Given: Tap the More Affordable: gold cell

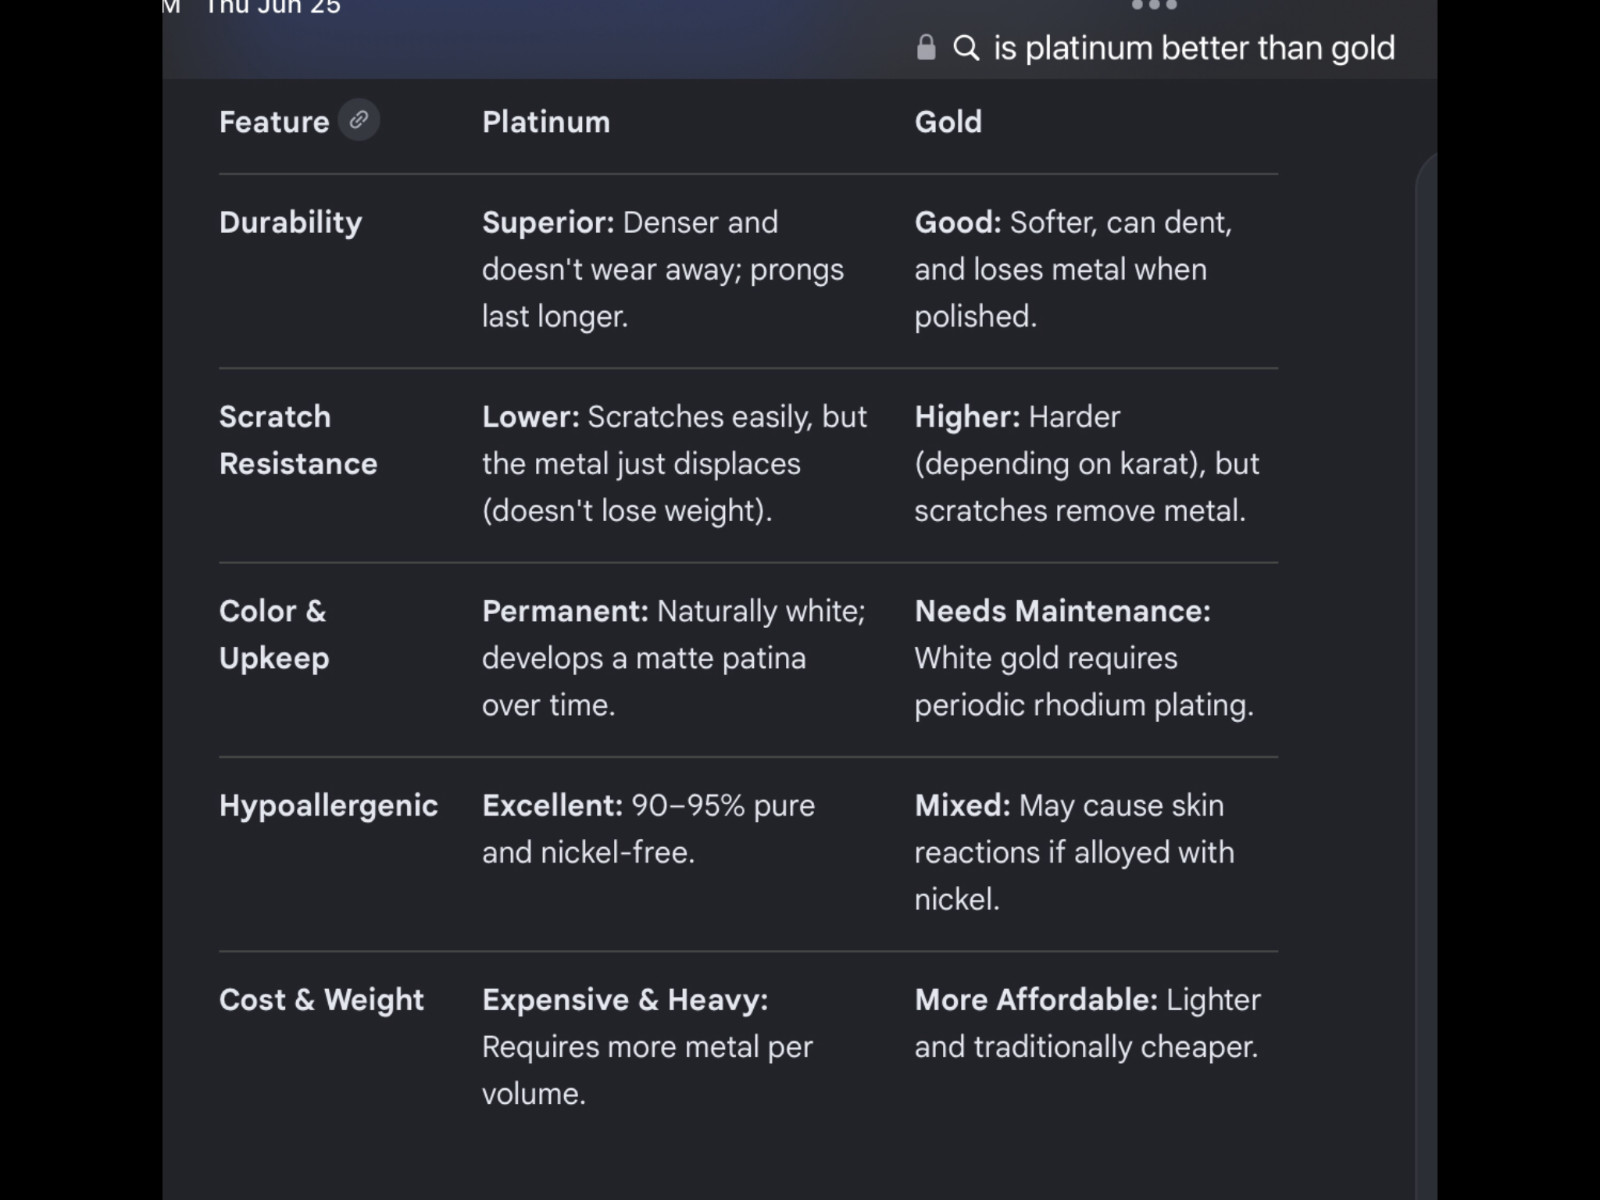Looking at the screenshot, I should click(x=1088, y=1023).
